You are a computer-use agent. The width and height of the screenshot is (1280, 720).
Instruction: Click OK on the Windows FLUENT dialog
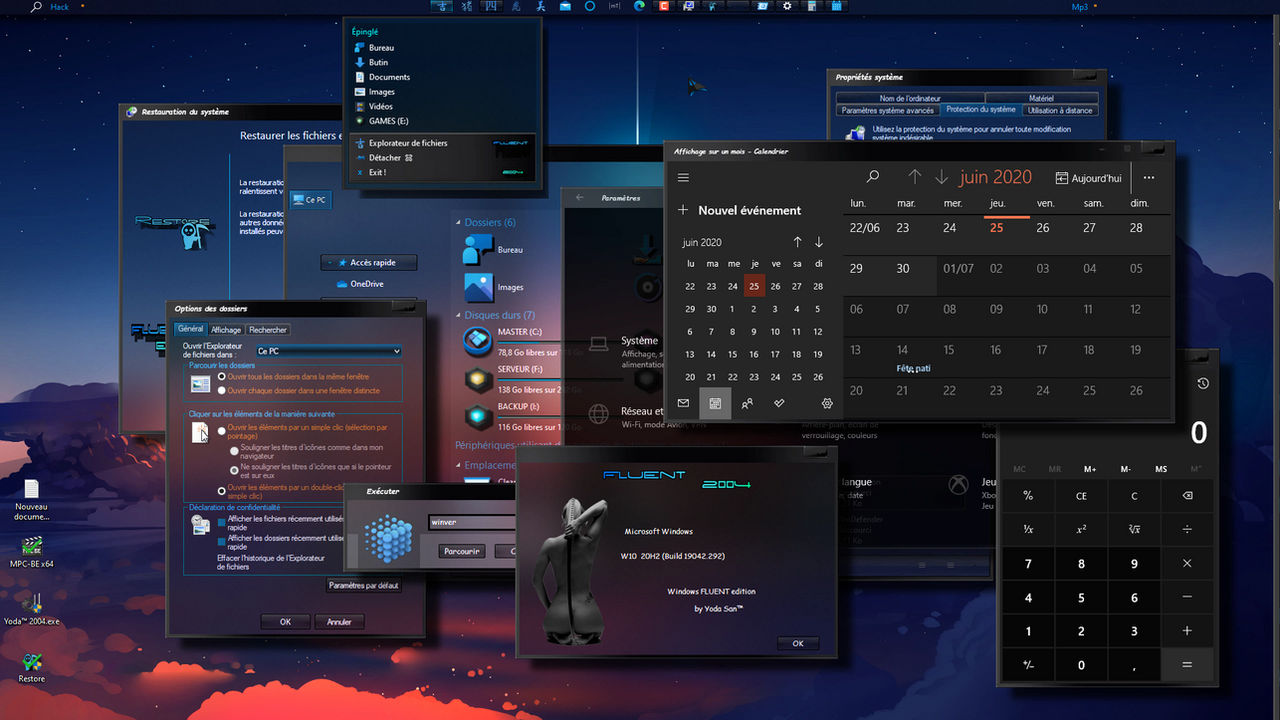tap(797, 643)
